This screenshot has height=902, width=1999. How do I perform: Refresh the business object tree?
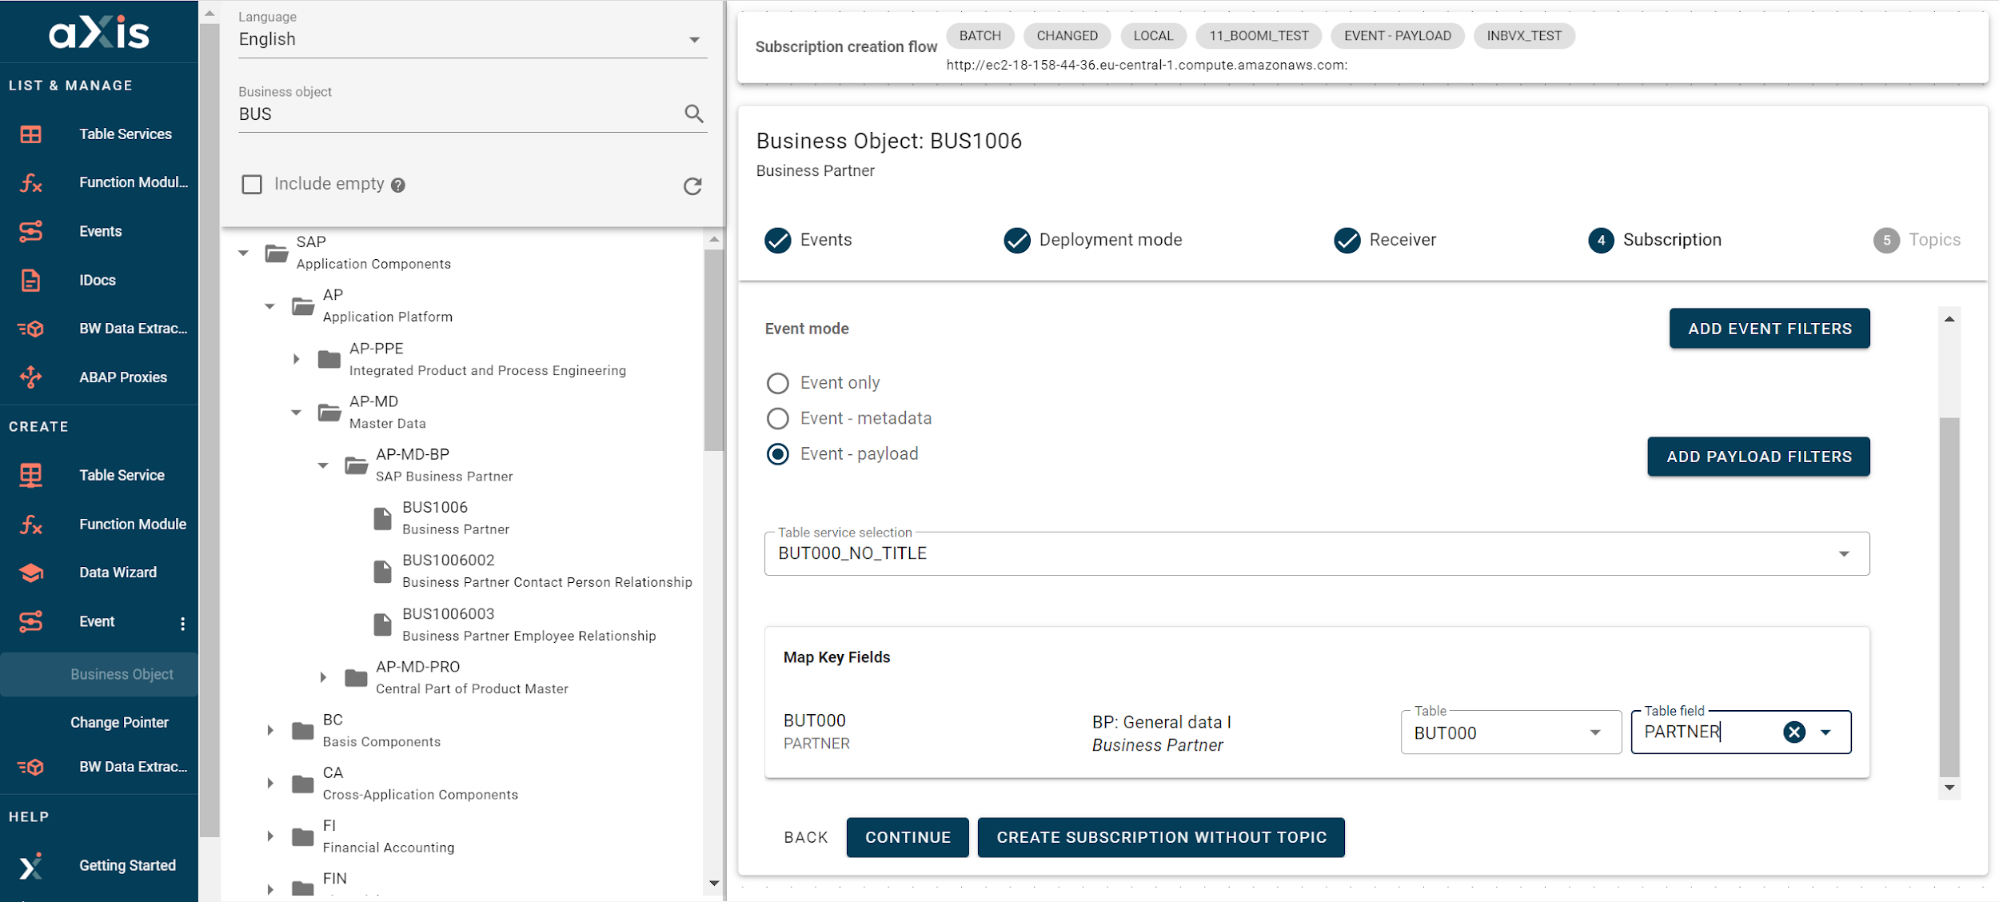click(x=693, y=186)
